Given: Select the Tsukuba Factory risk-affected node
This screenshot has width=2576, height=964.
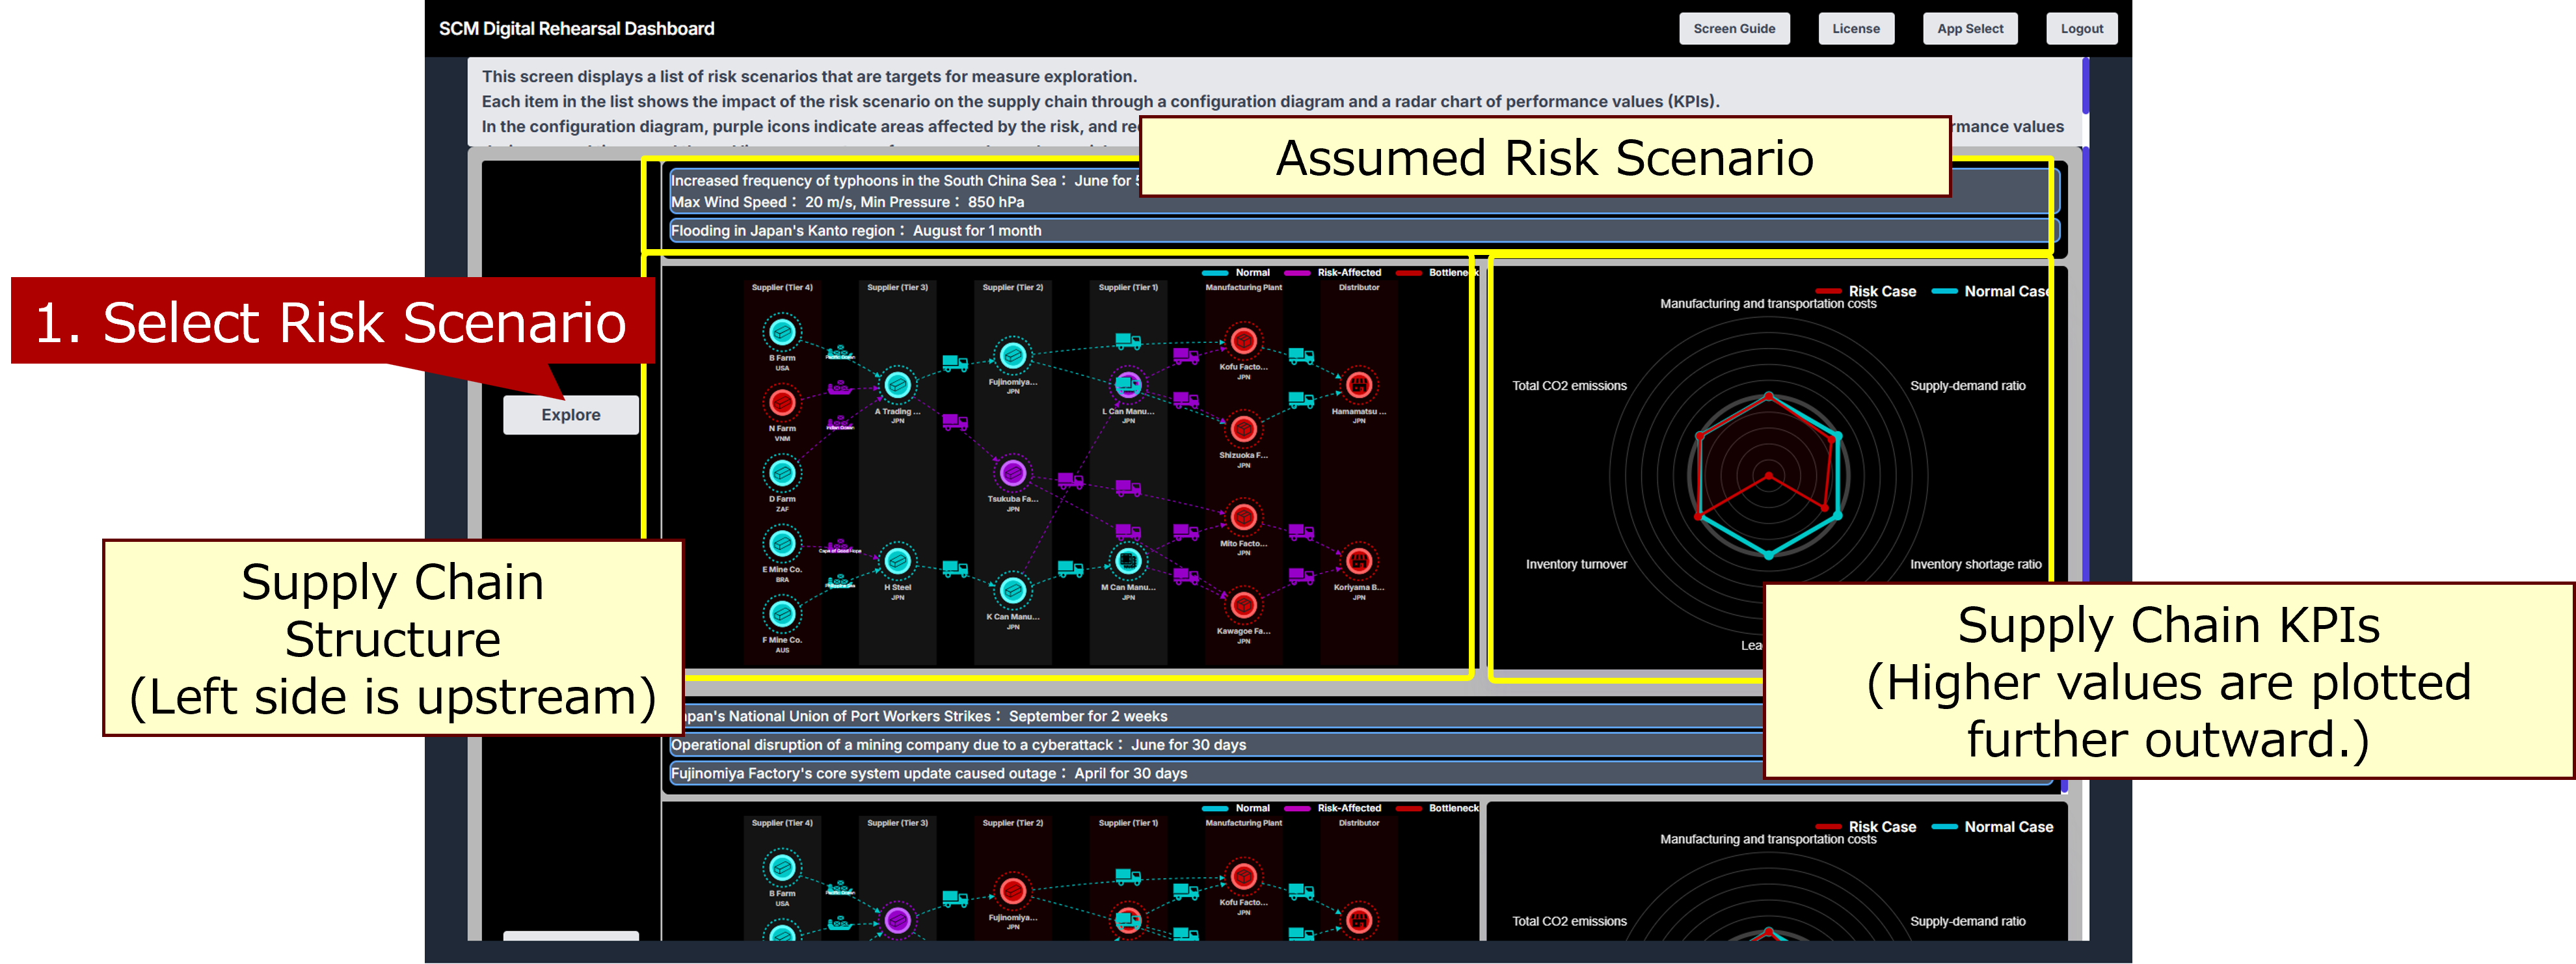Looking at the screenshot, I should pyautogui.click(x=1012, y=472).
